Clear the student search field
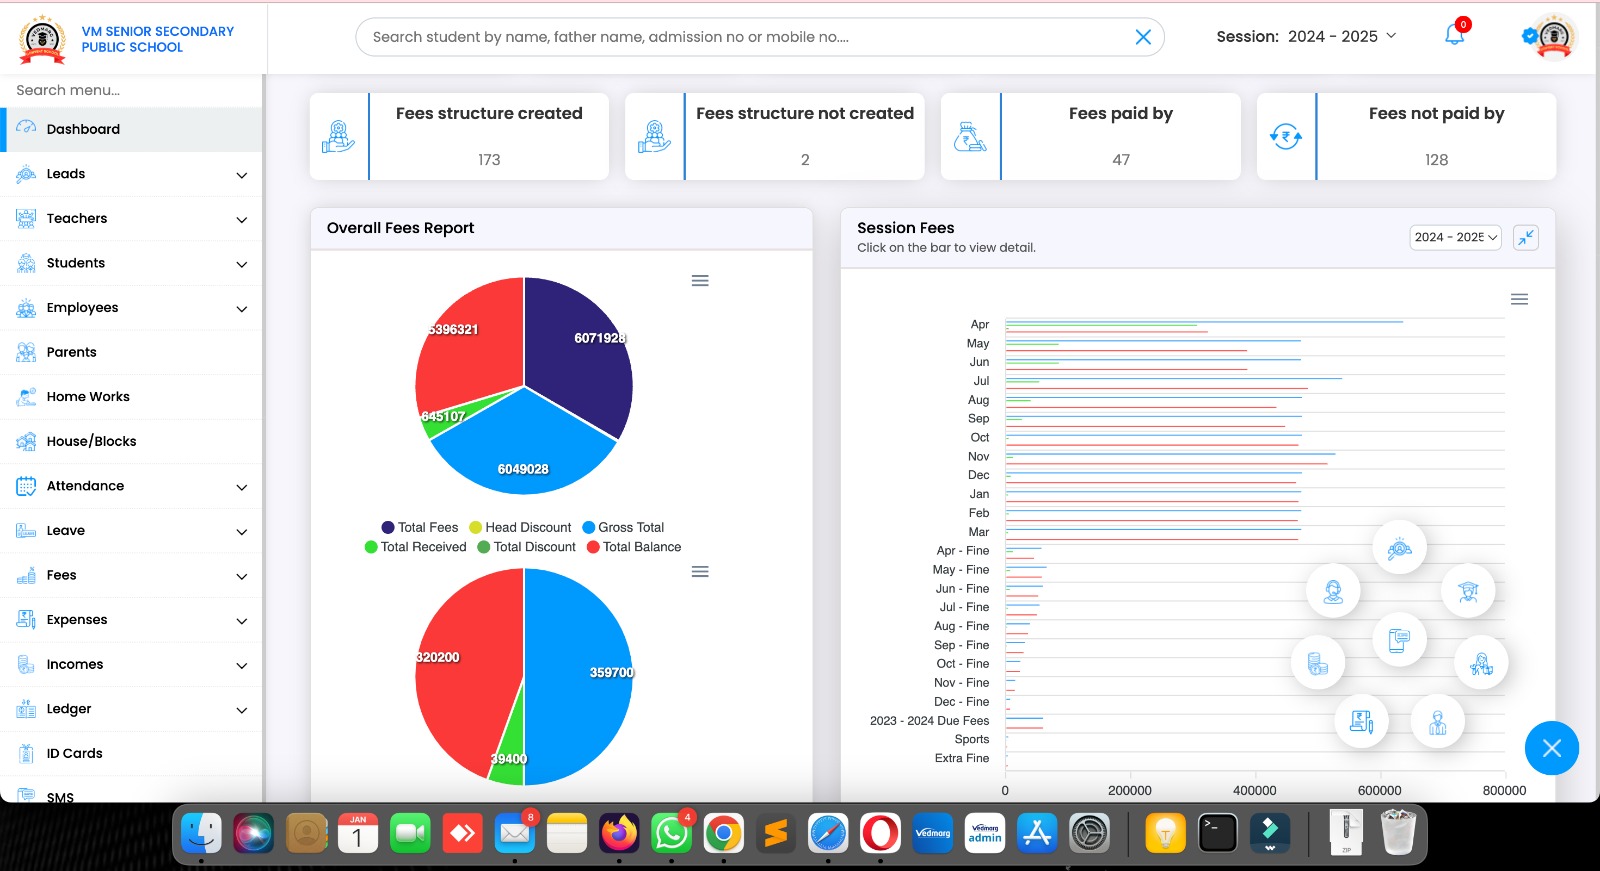 pos(1143,37)
